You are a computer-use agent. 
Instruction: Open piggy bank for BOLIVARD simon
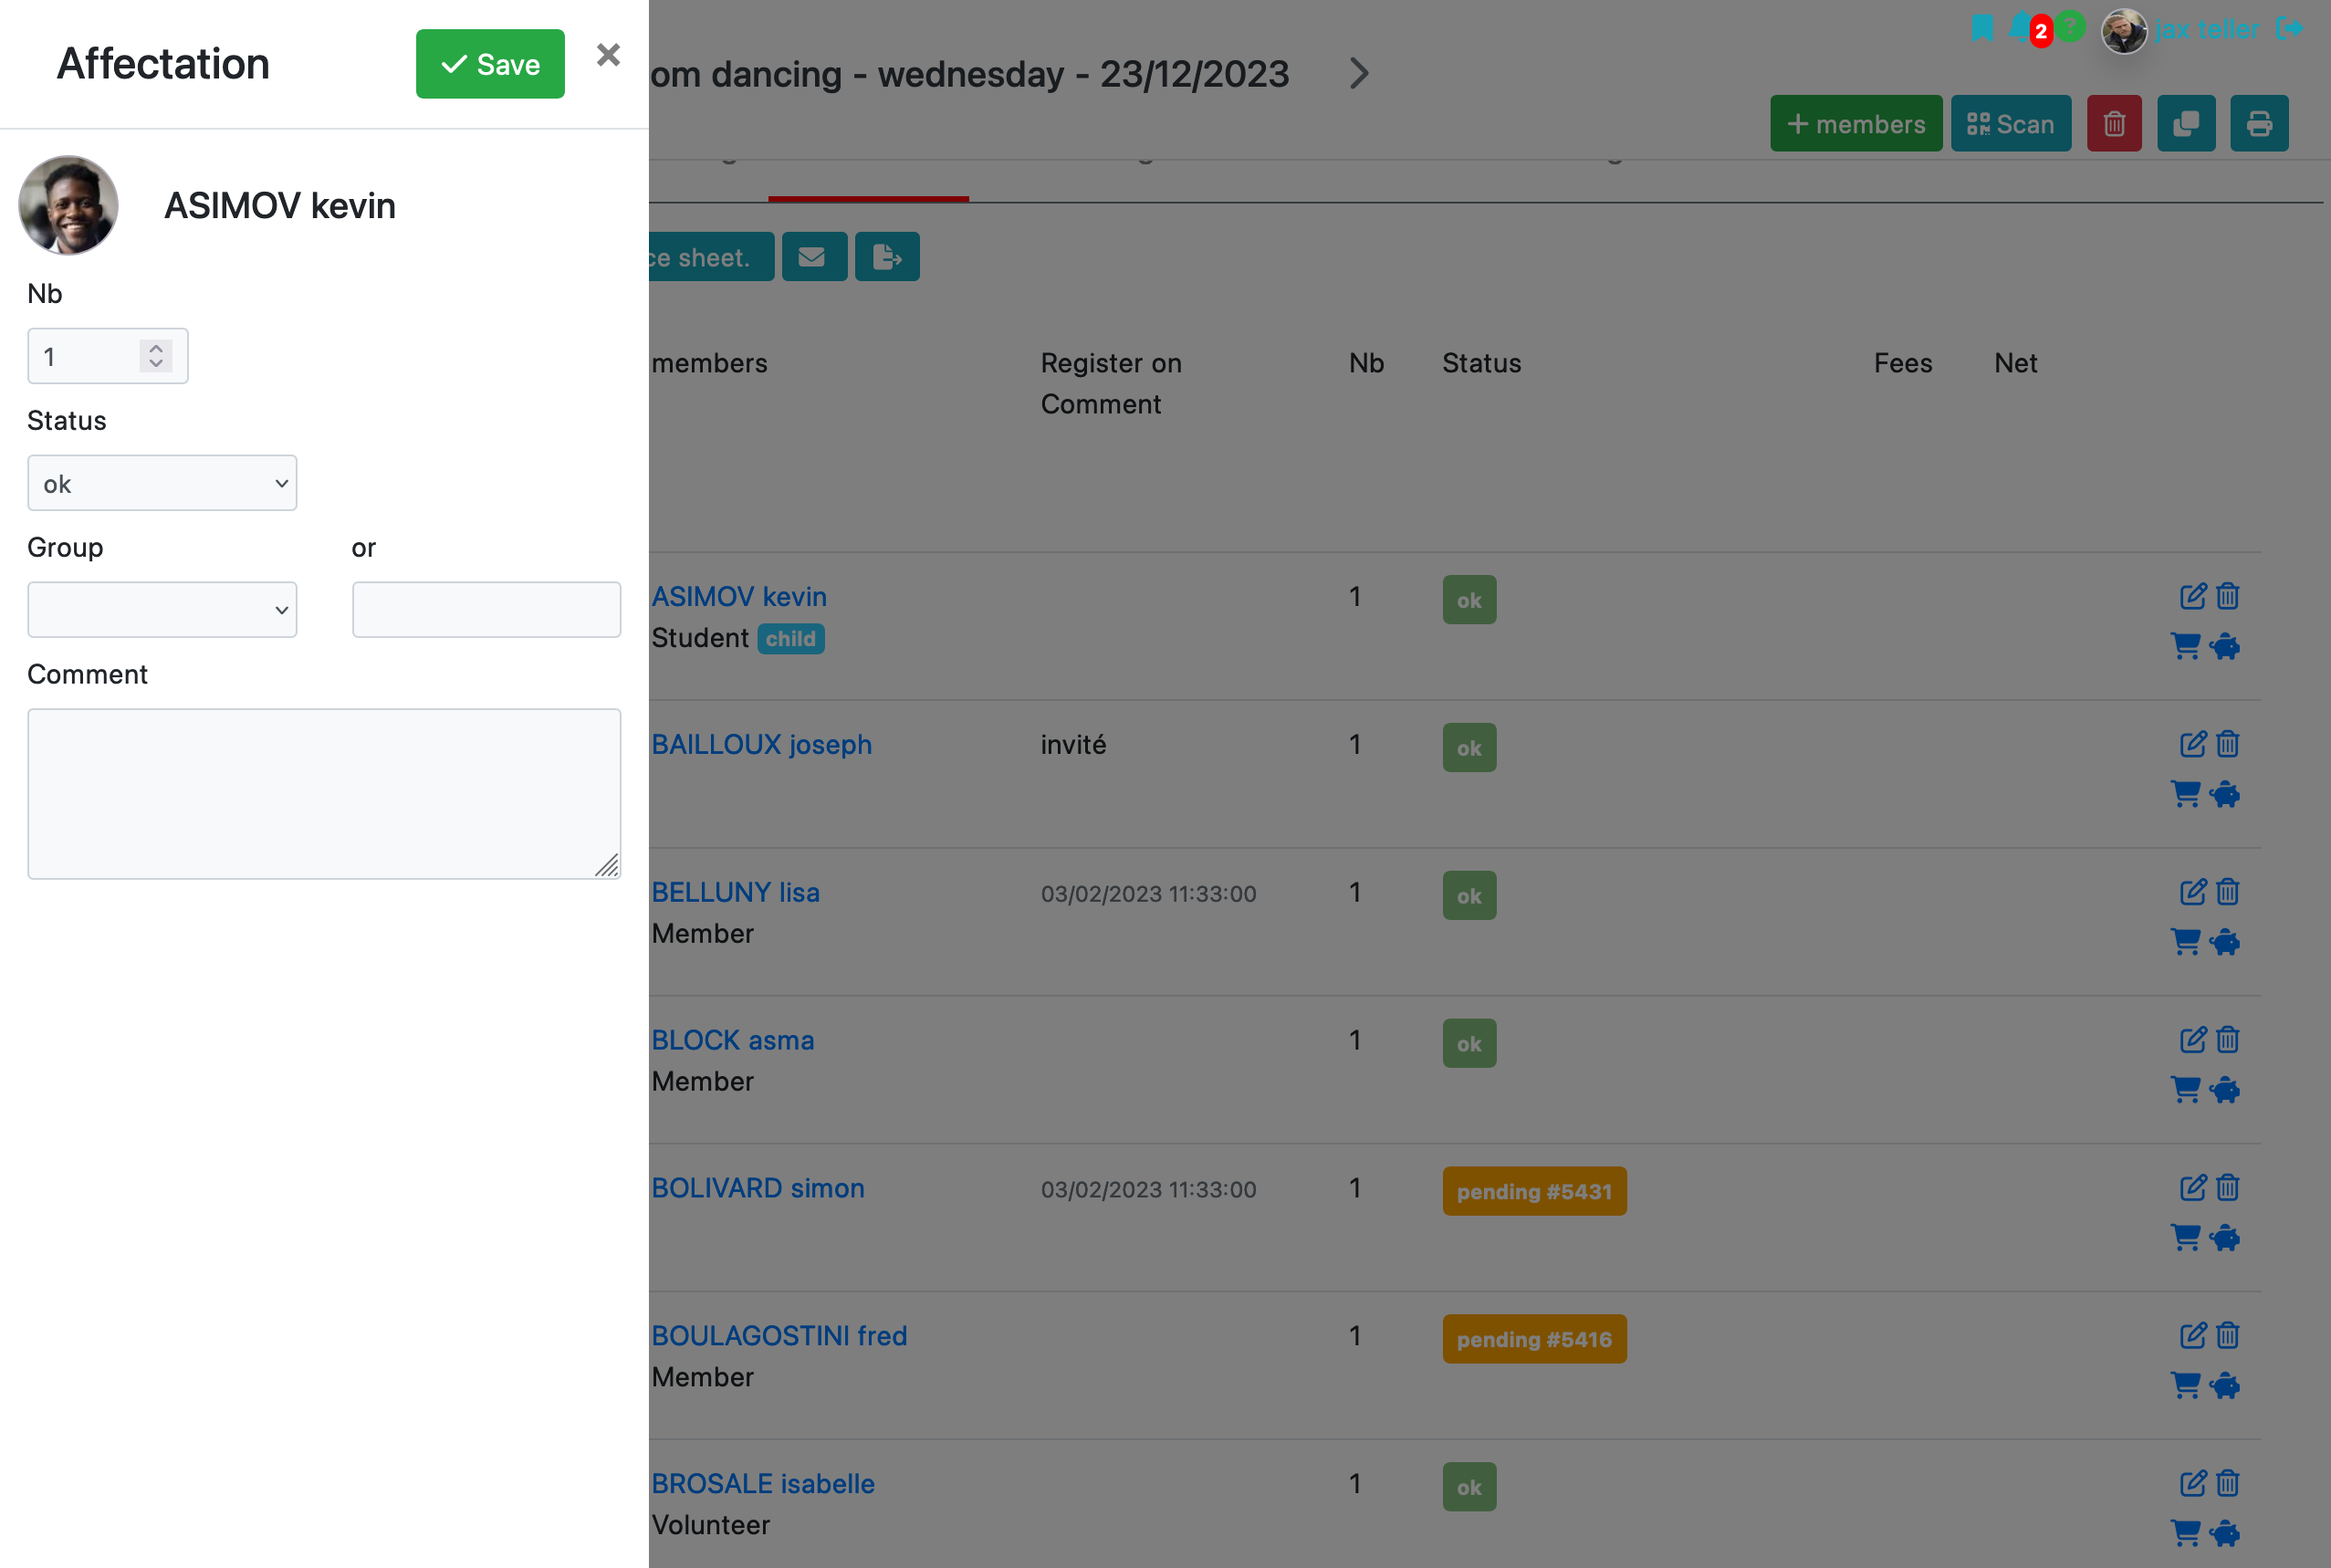point(2225,1238)
